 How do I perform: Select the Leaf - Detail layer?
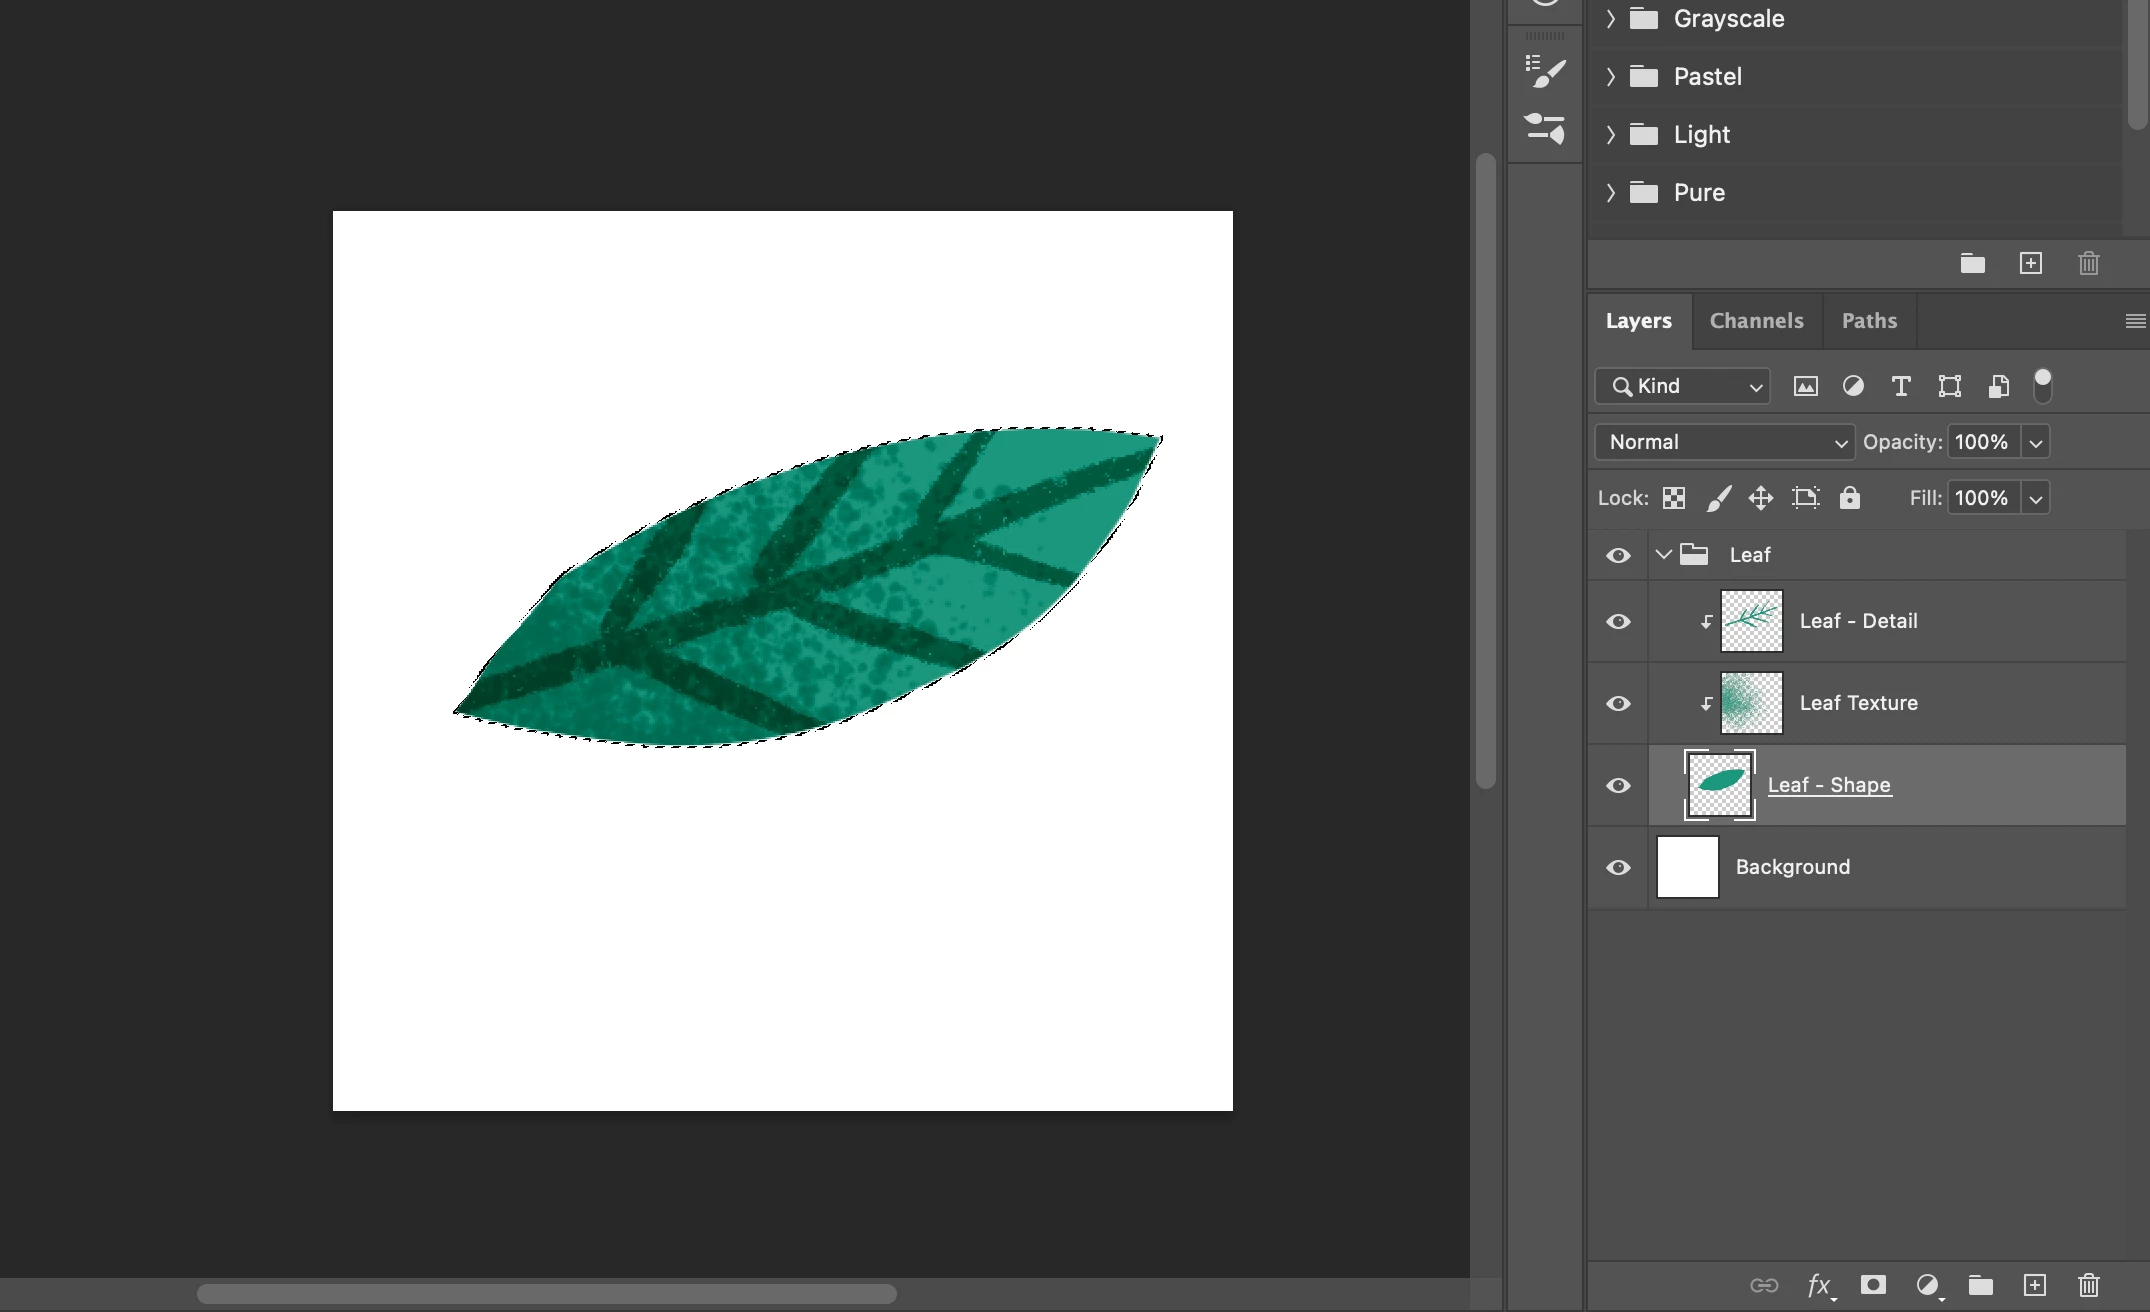click(1858, 621)
